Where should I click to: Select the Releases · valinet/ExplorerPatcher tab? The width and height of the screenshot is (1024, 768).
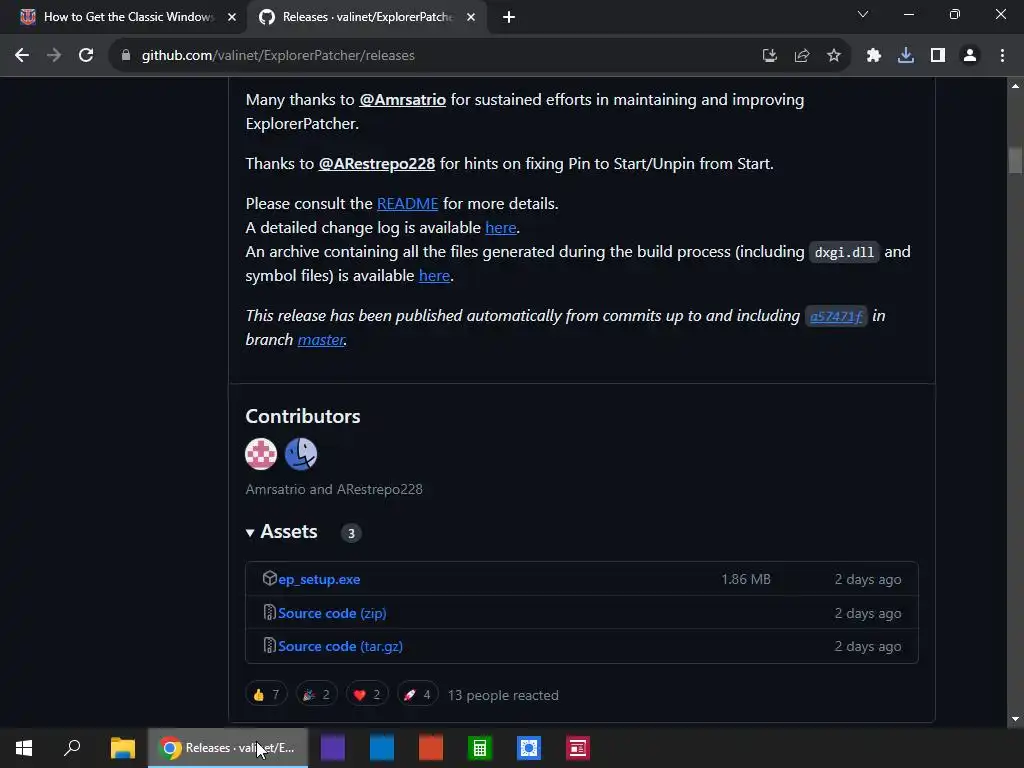click(x=366, y=18)
